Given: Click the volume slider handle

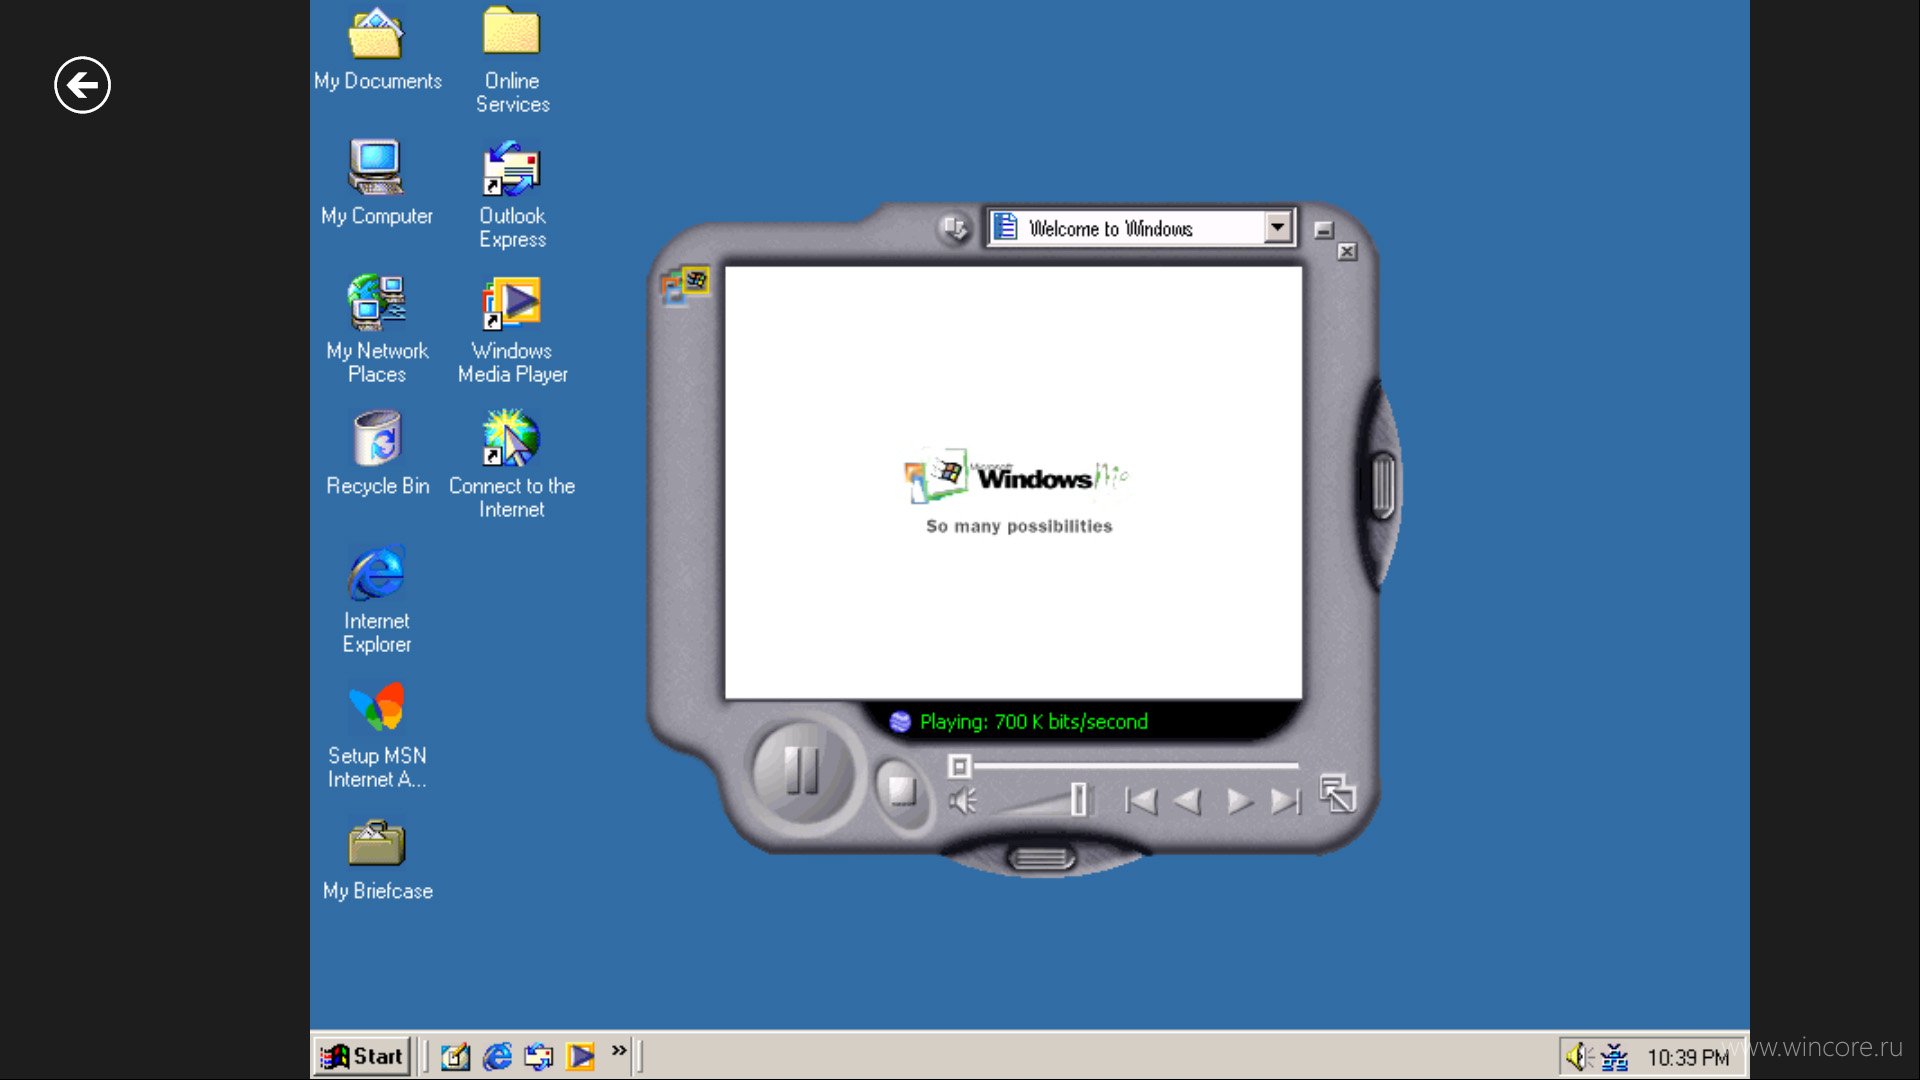Looking at the screenshot, I should coord(1078,800).
